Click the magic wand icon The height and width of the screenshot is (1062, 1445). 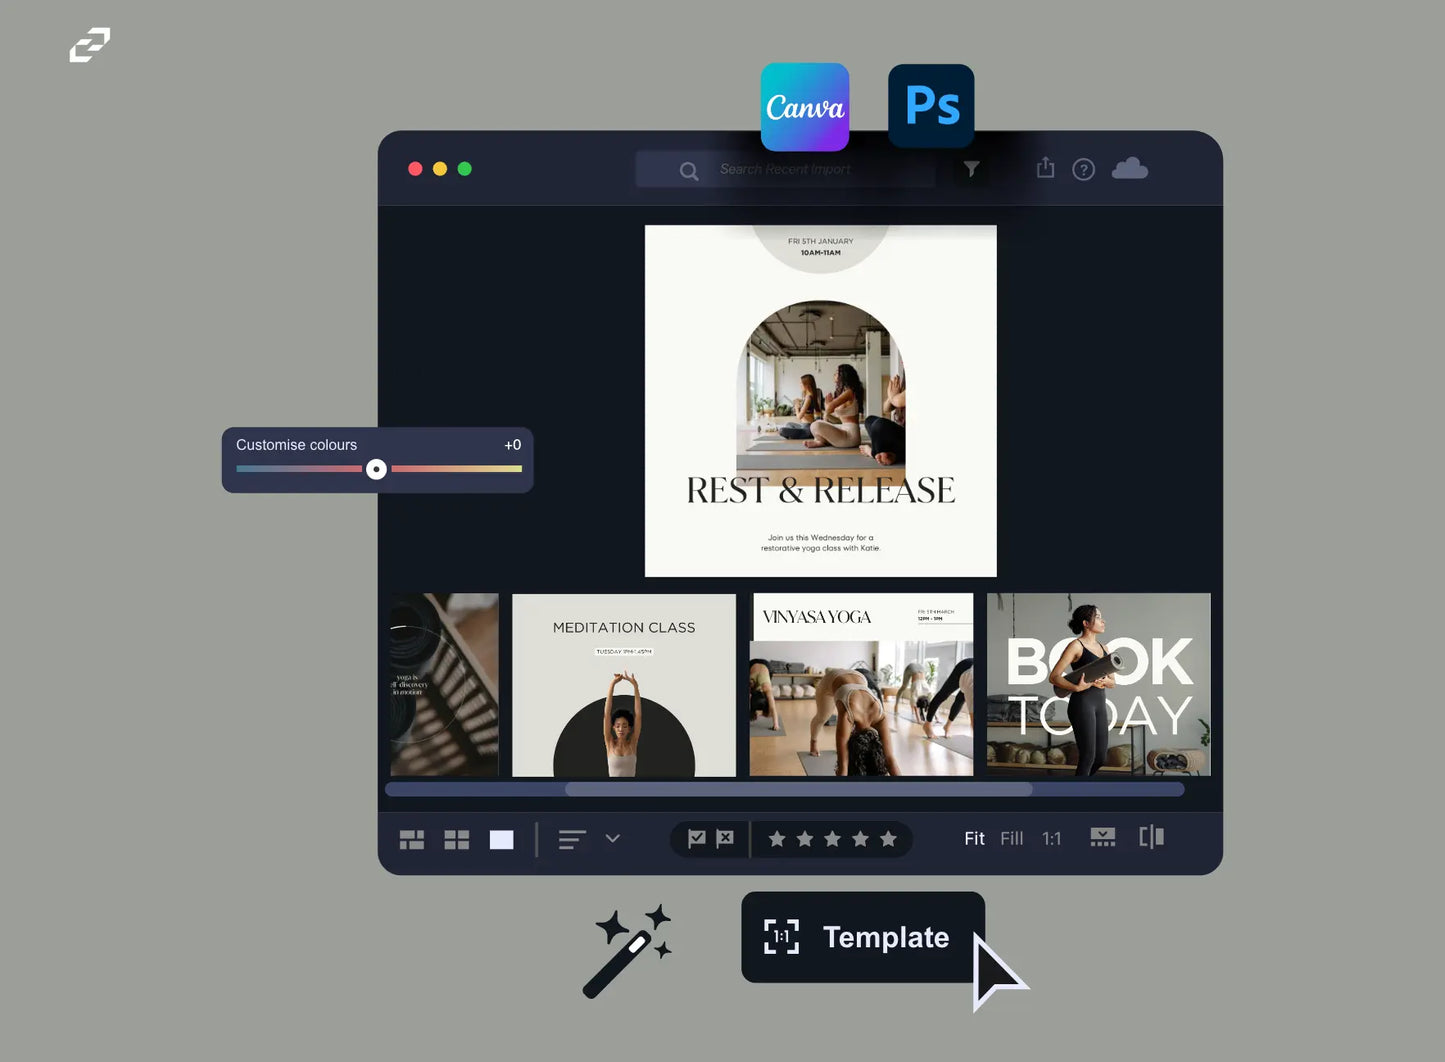coord(626,951)
